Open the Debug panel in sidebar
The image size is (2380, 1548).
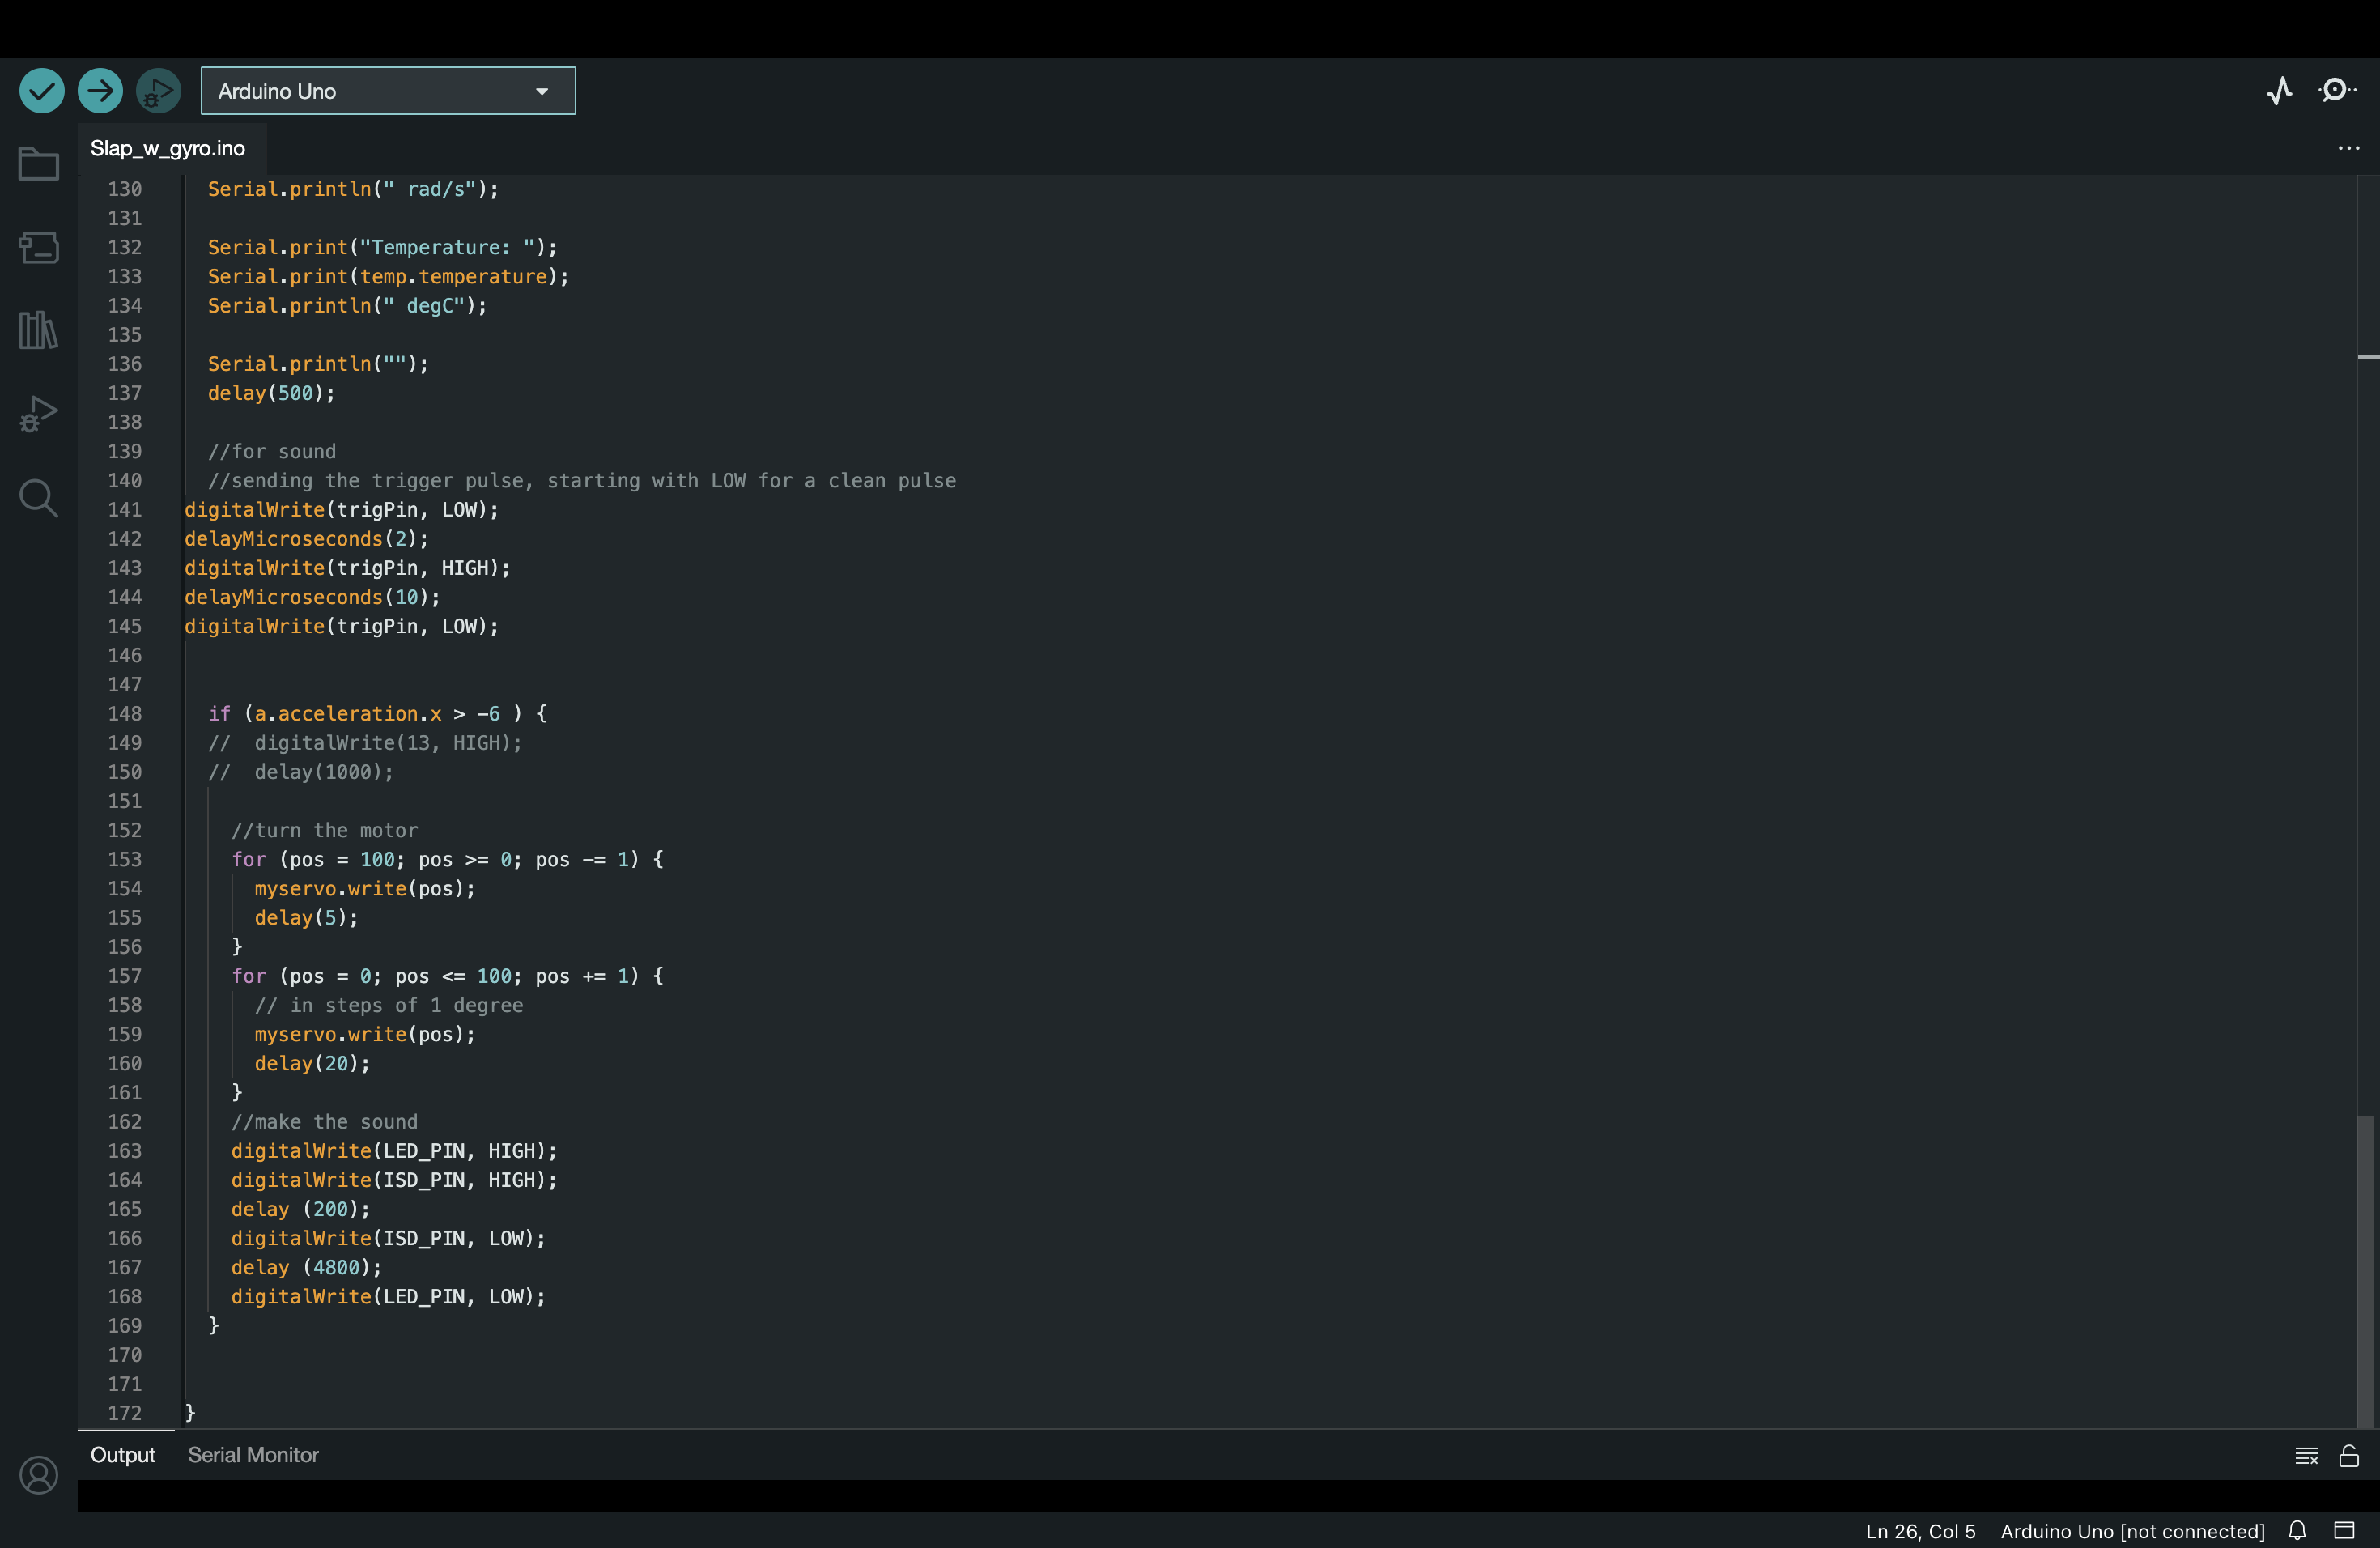pyautogui.click(x=39, y=413)
